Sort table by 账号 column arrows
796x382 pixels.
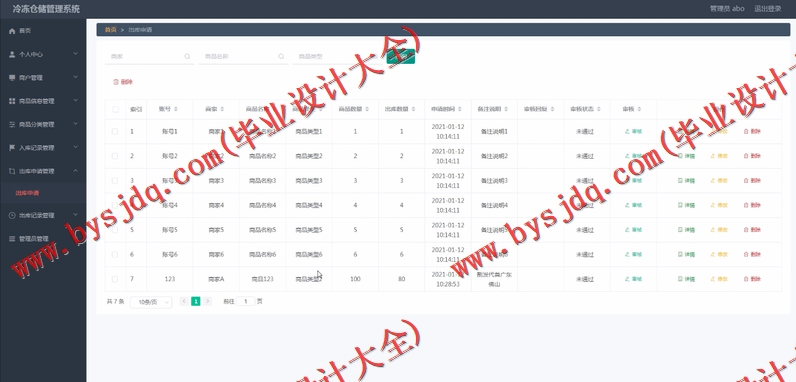[176, 109]
